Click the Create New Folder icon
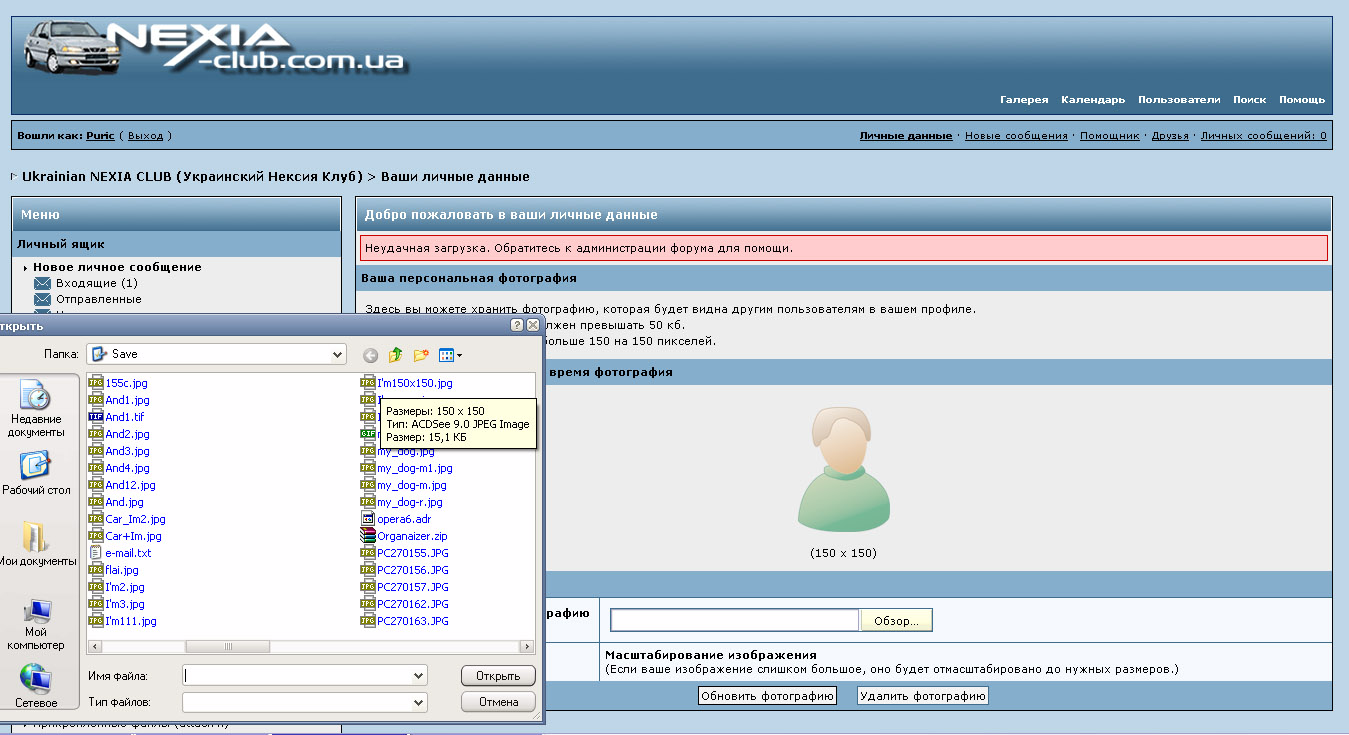 click(421, 355)
